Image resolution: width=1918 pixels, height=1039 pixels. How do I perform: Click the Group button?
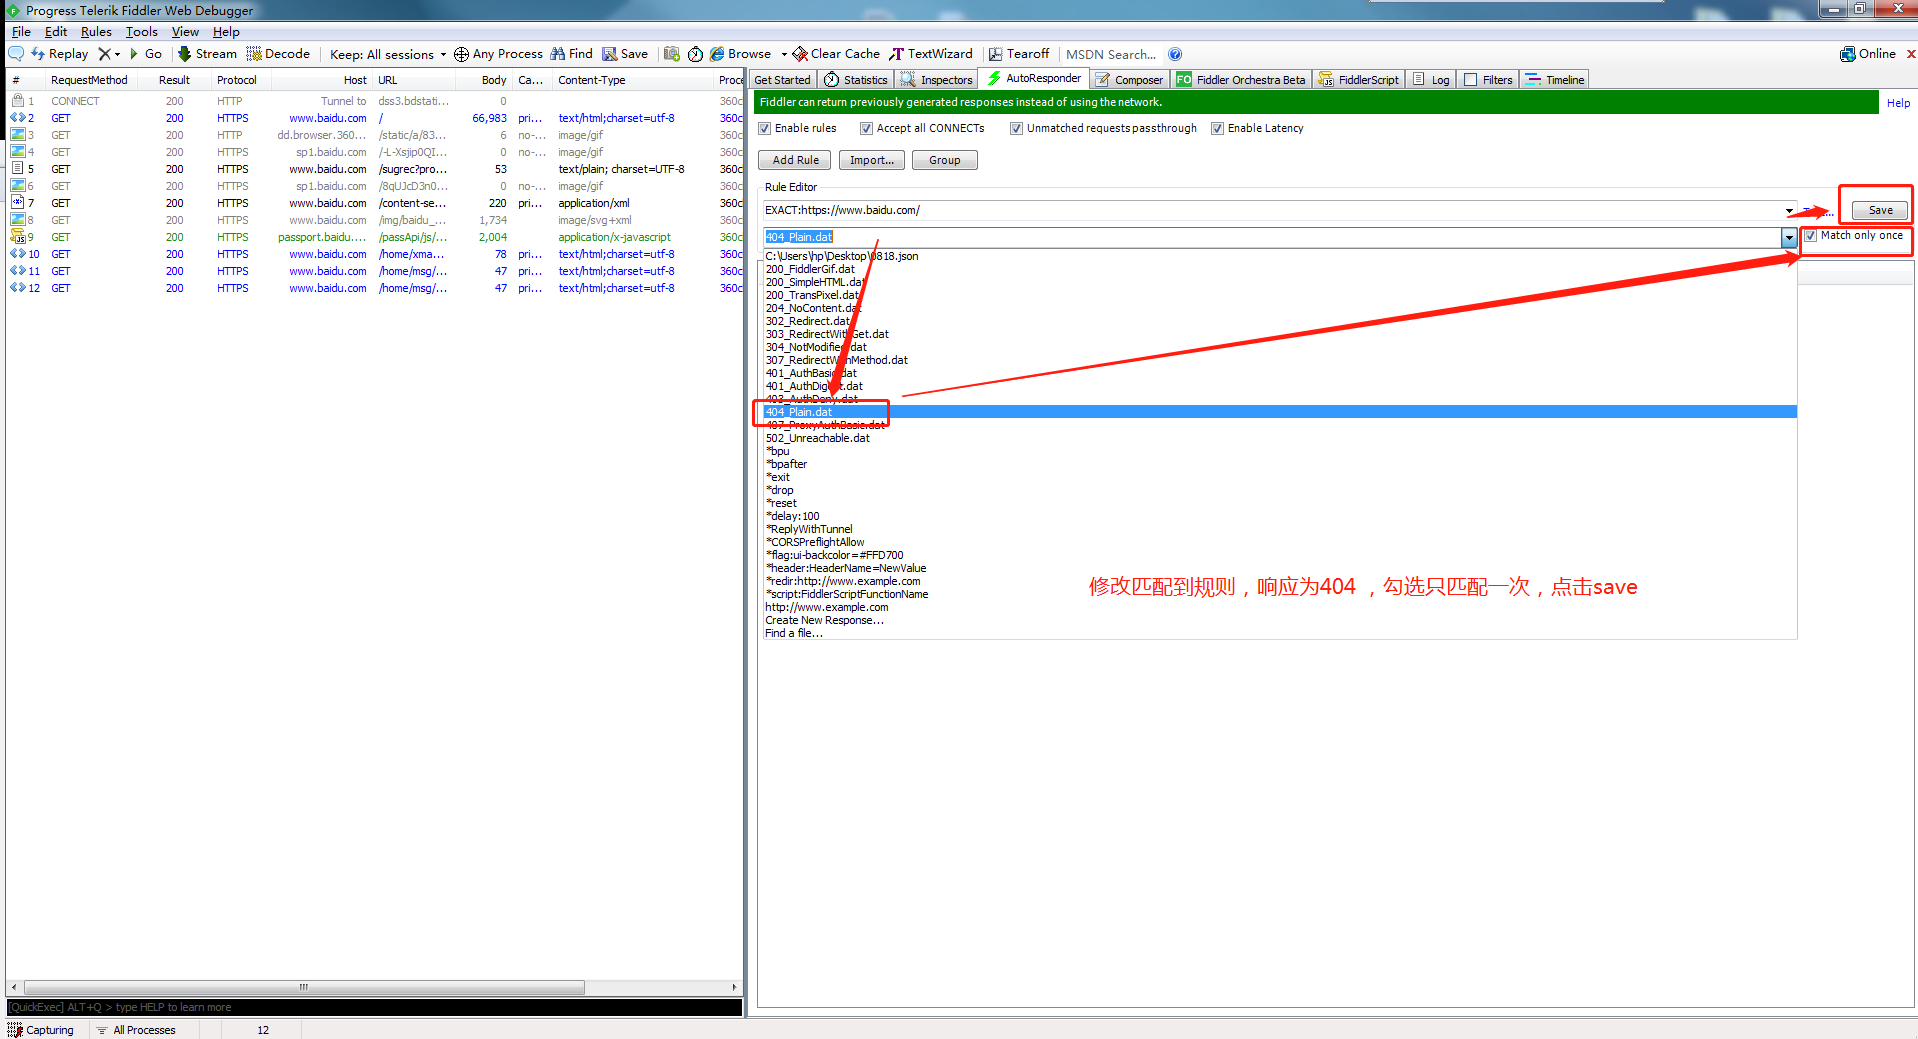tap(944, 160)
